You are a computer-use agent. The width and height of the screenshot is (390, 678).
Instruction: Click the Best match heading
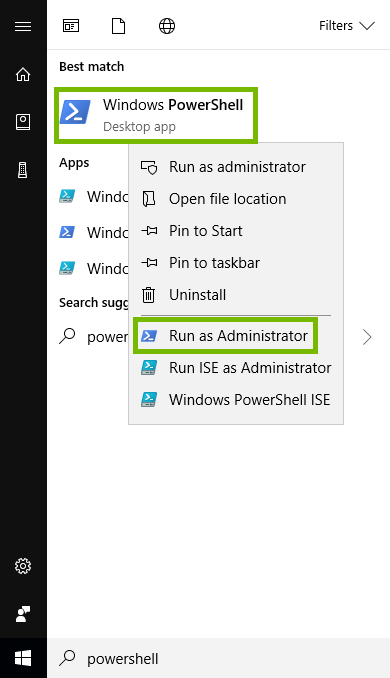point(92,67)
